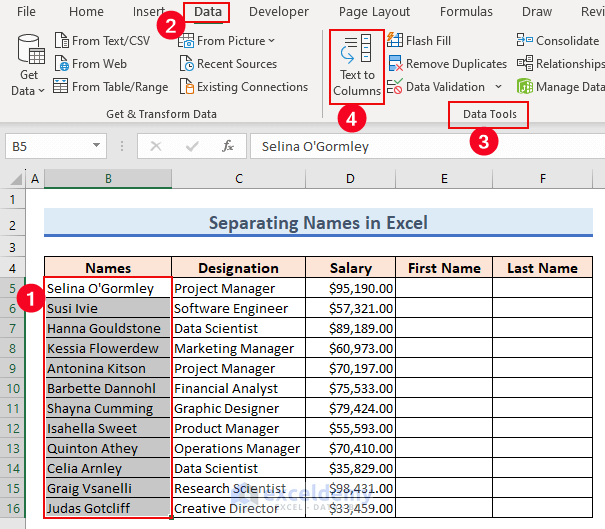Open the Get Data menu
Image resolution: width=605 pixels, height=529 pixels.
point(29,65)
